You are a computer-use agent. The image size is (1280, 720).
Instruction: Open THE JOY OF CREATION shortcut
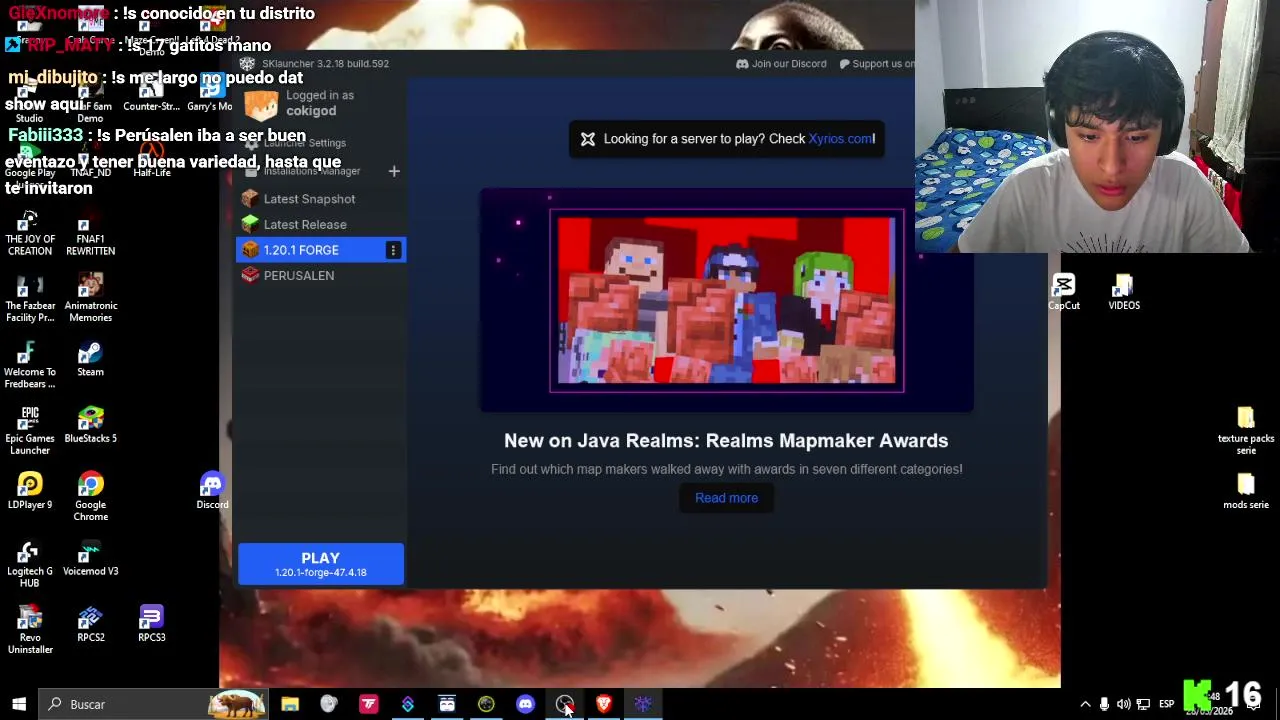30,233
